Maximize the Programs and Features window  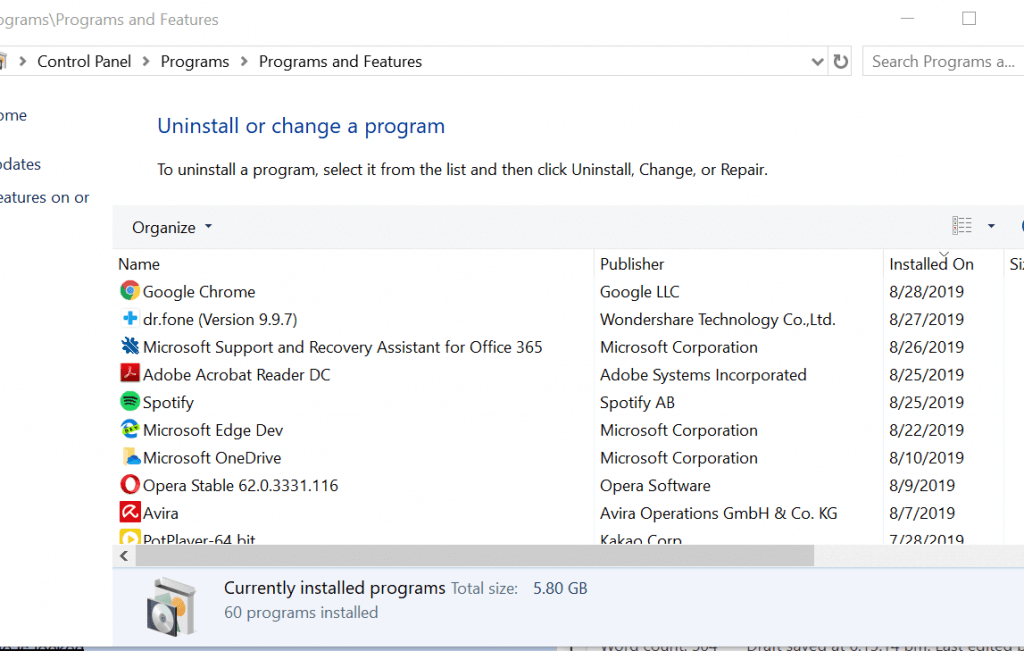pos(969,18)
